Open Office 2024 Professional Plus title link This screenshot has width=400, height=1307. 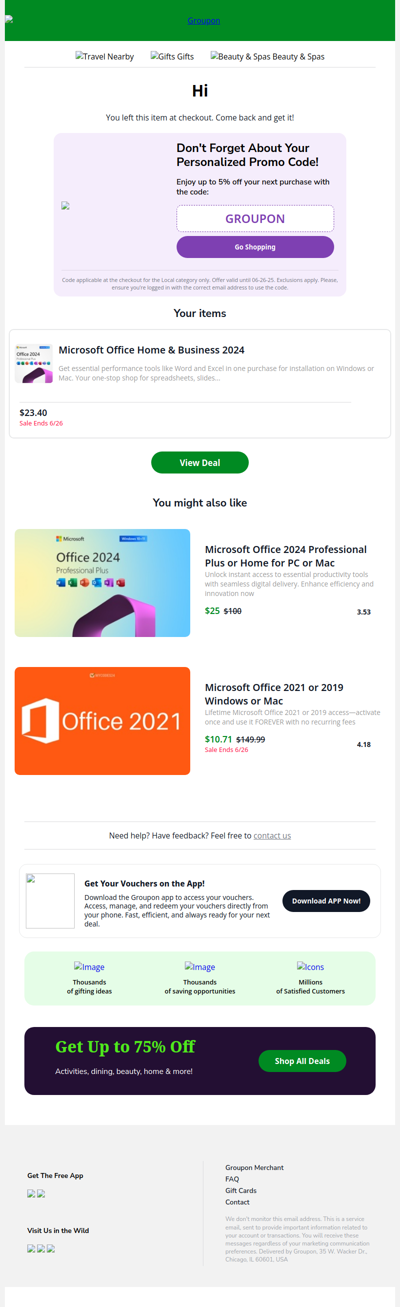point(272,556)
